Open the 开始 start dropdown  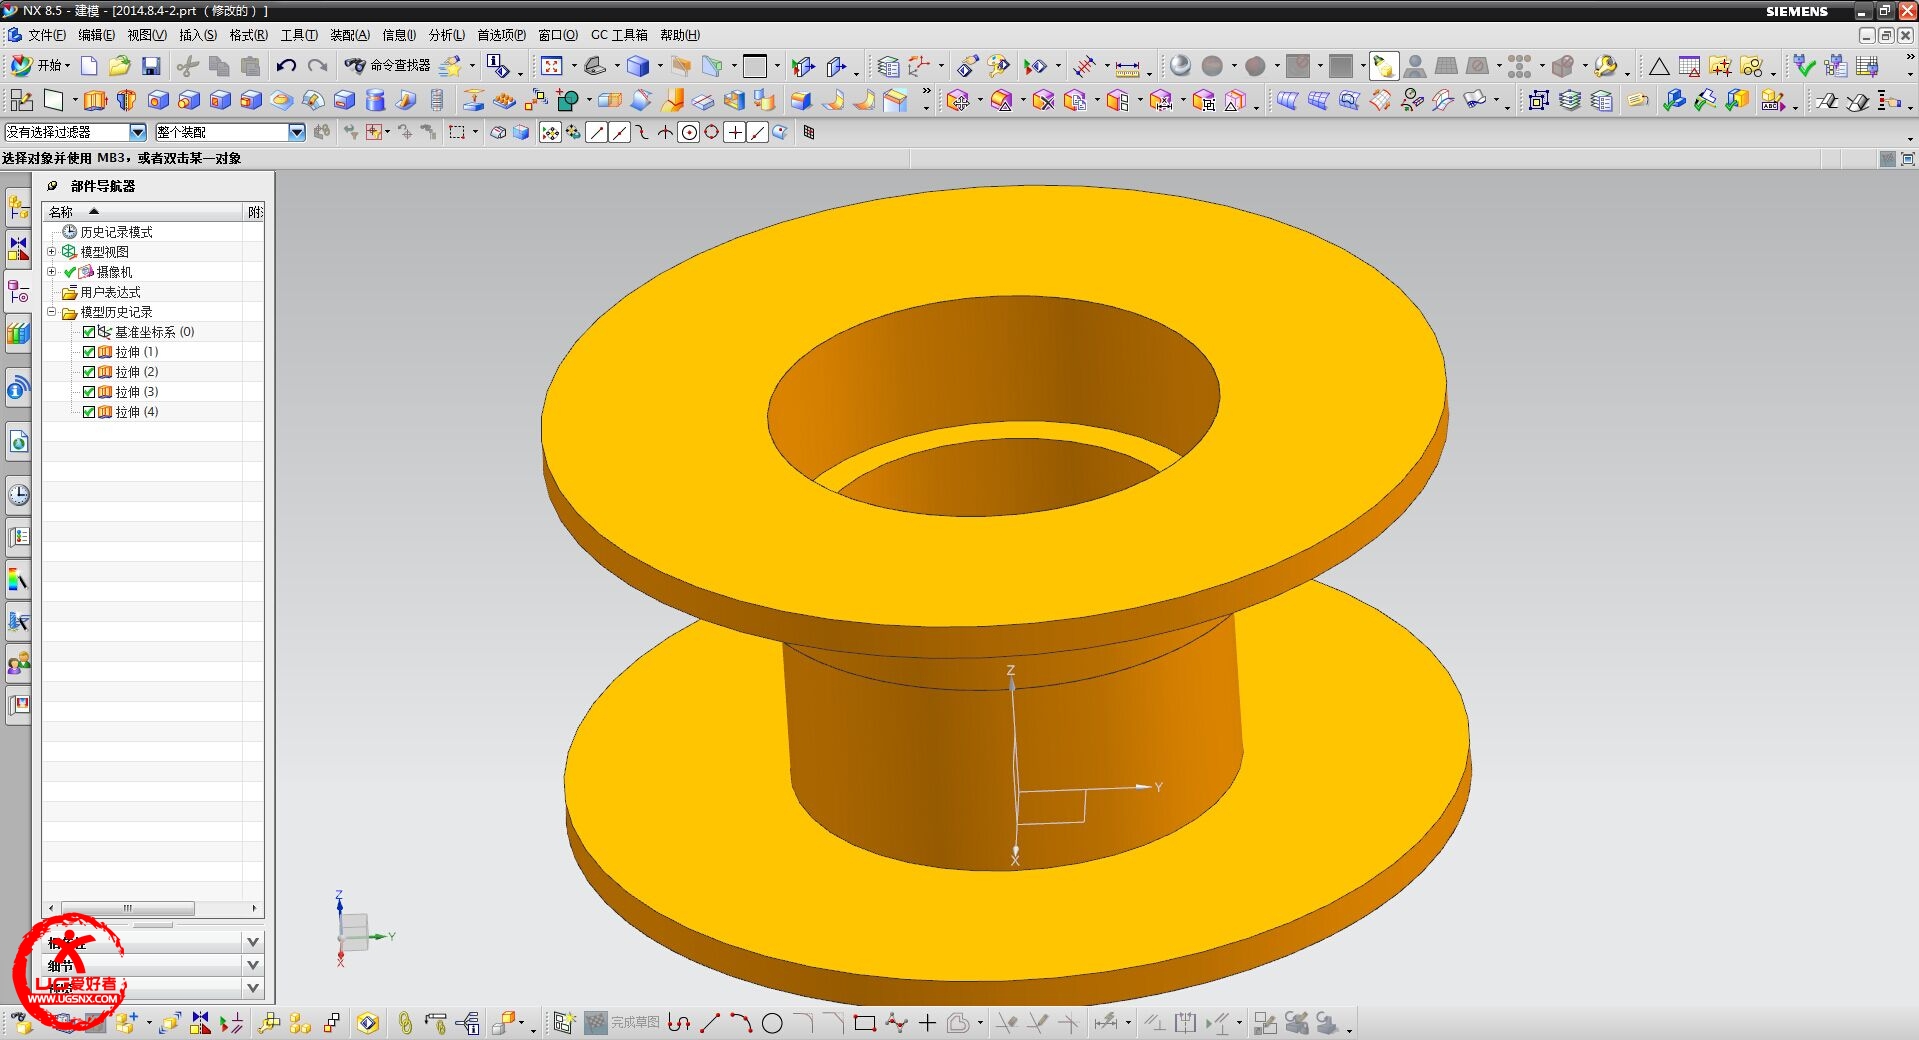pos(40,66)
